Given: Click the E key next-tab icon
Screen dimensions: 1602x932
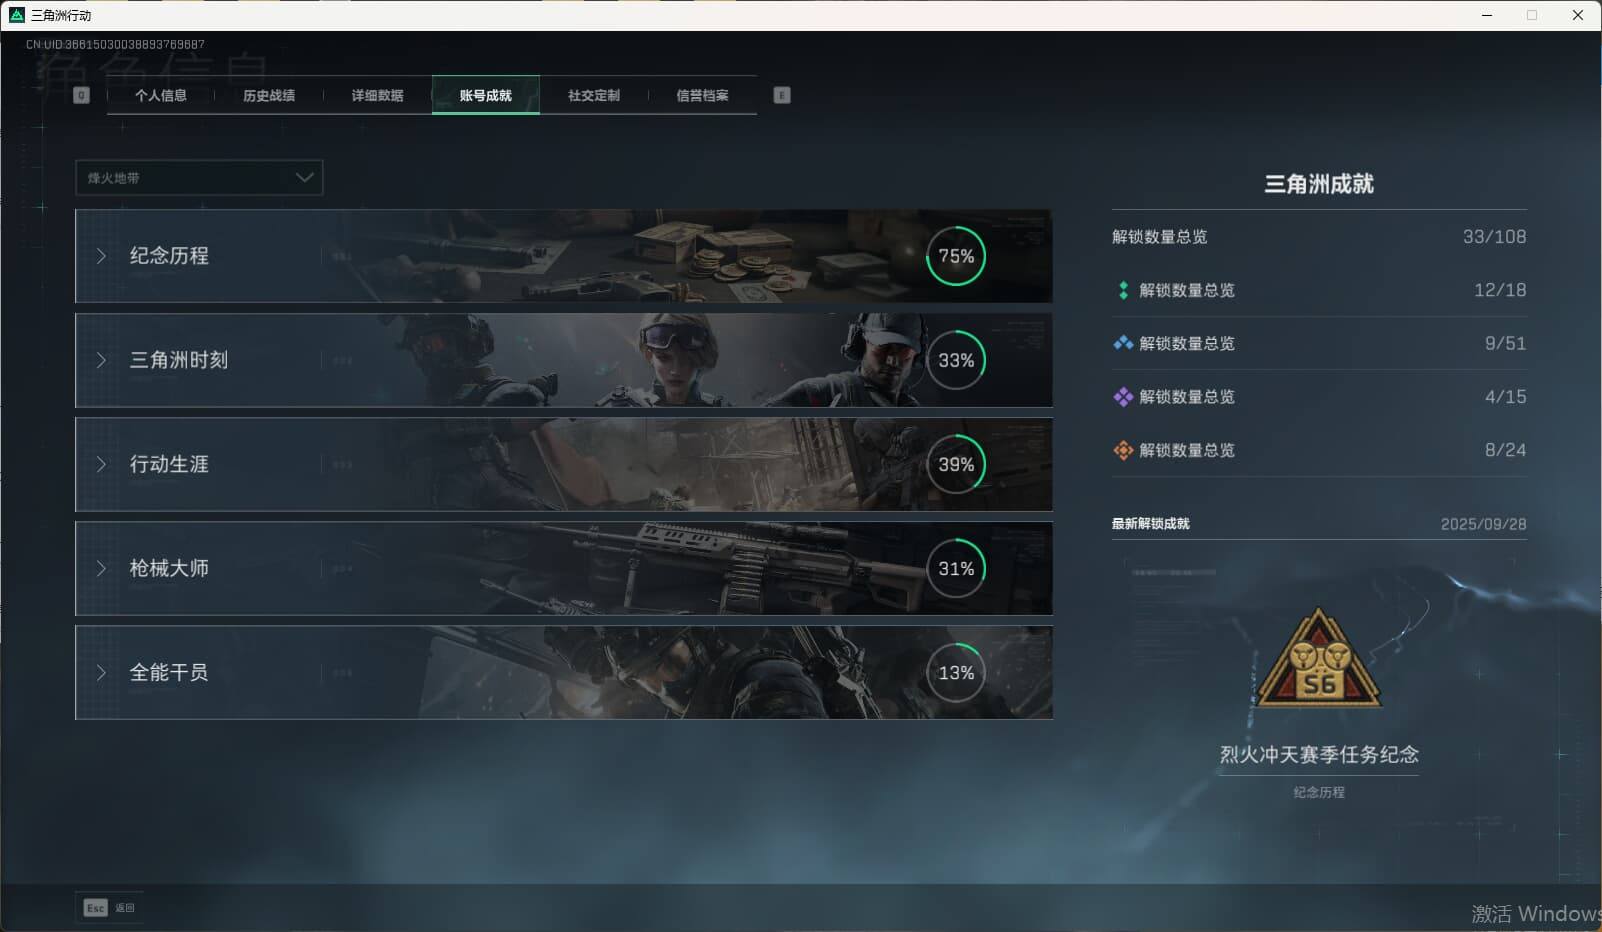Looking at the screenshot, I should [x=782, y=95].
